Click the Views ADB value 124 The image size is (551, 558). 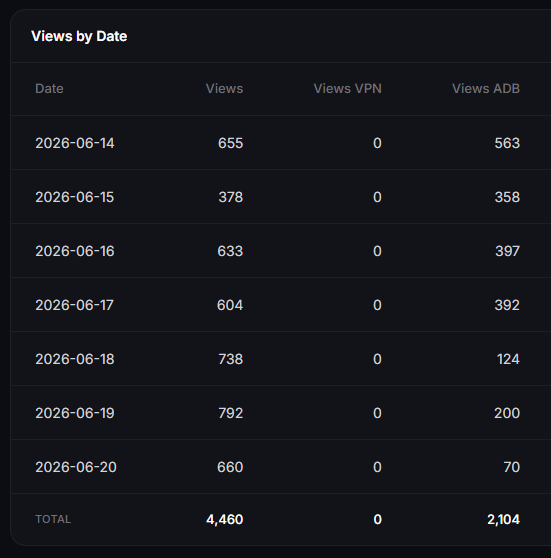(508, 359)
